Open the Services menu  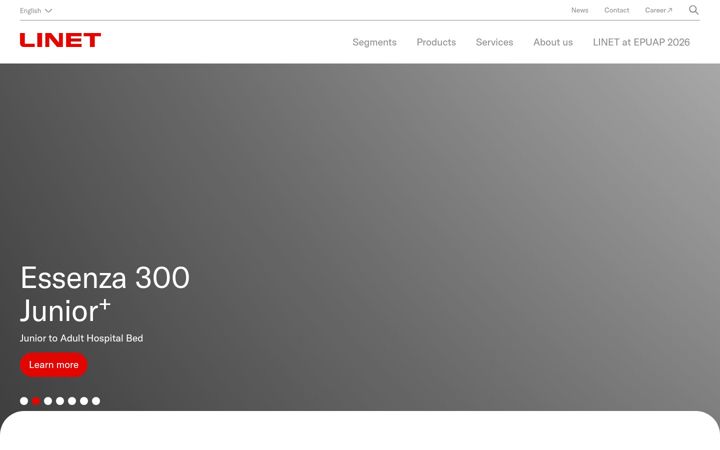[495, 42]
